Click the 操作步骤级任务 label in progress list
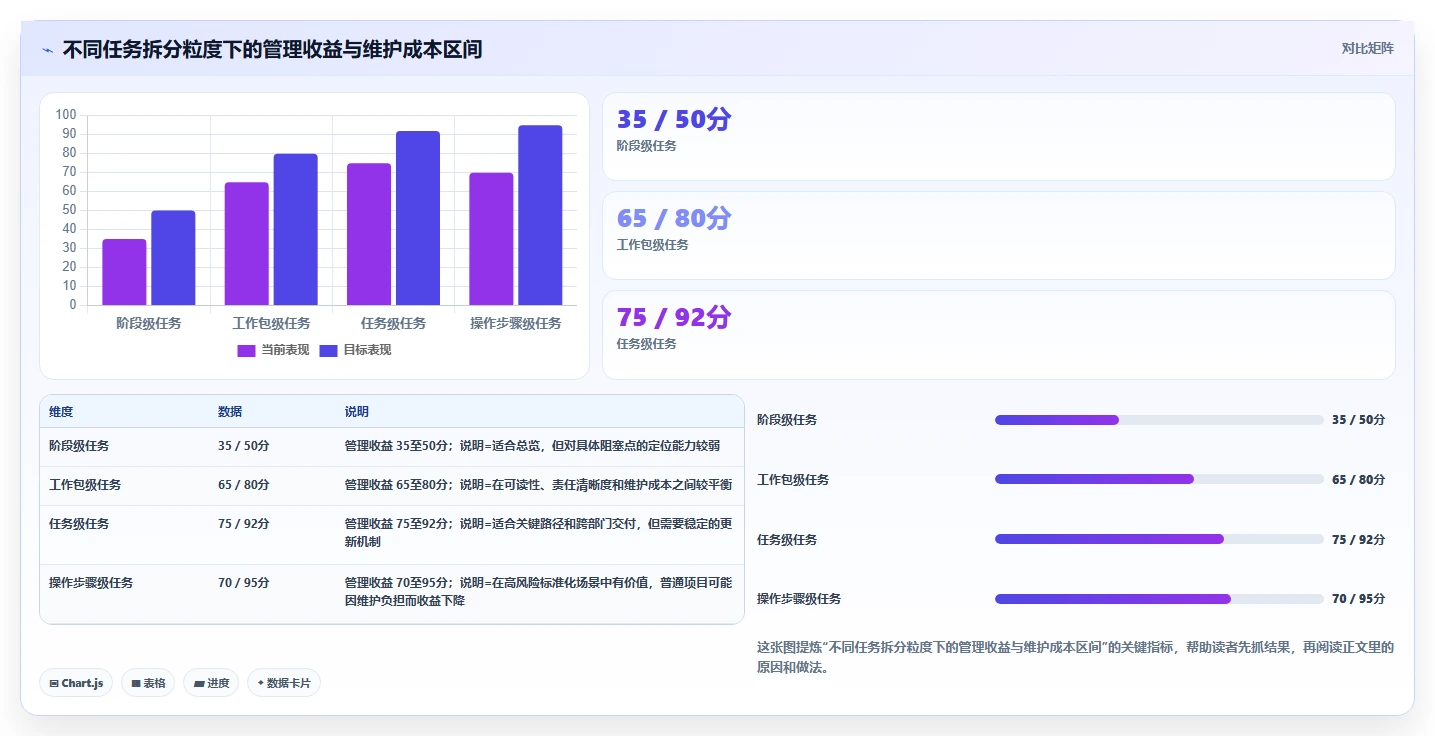The width and height of the screenshot is (1435, 736). click(x=799, y=599)
